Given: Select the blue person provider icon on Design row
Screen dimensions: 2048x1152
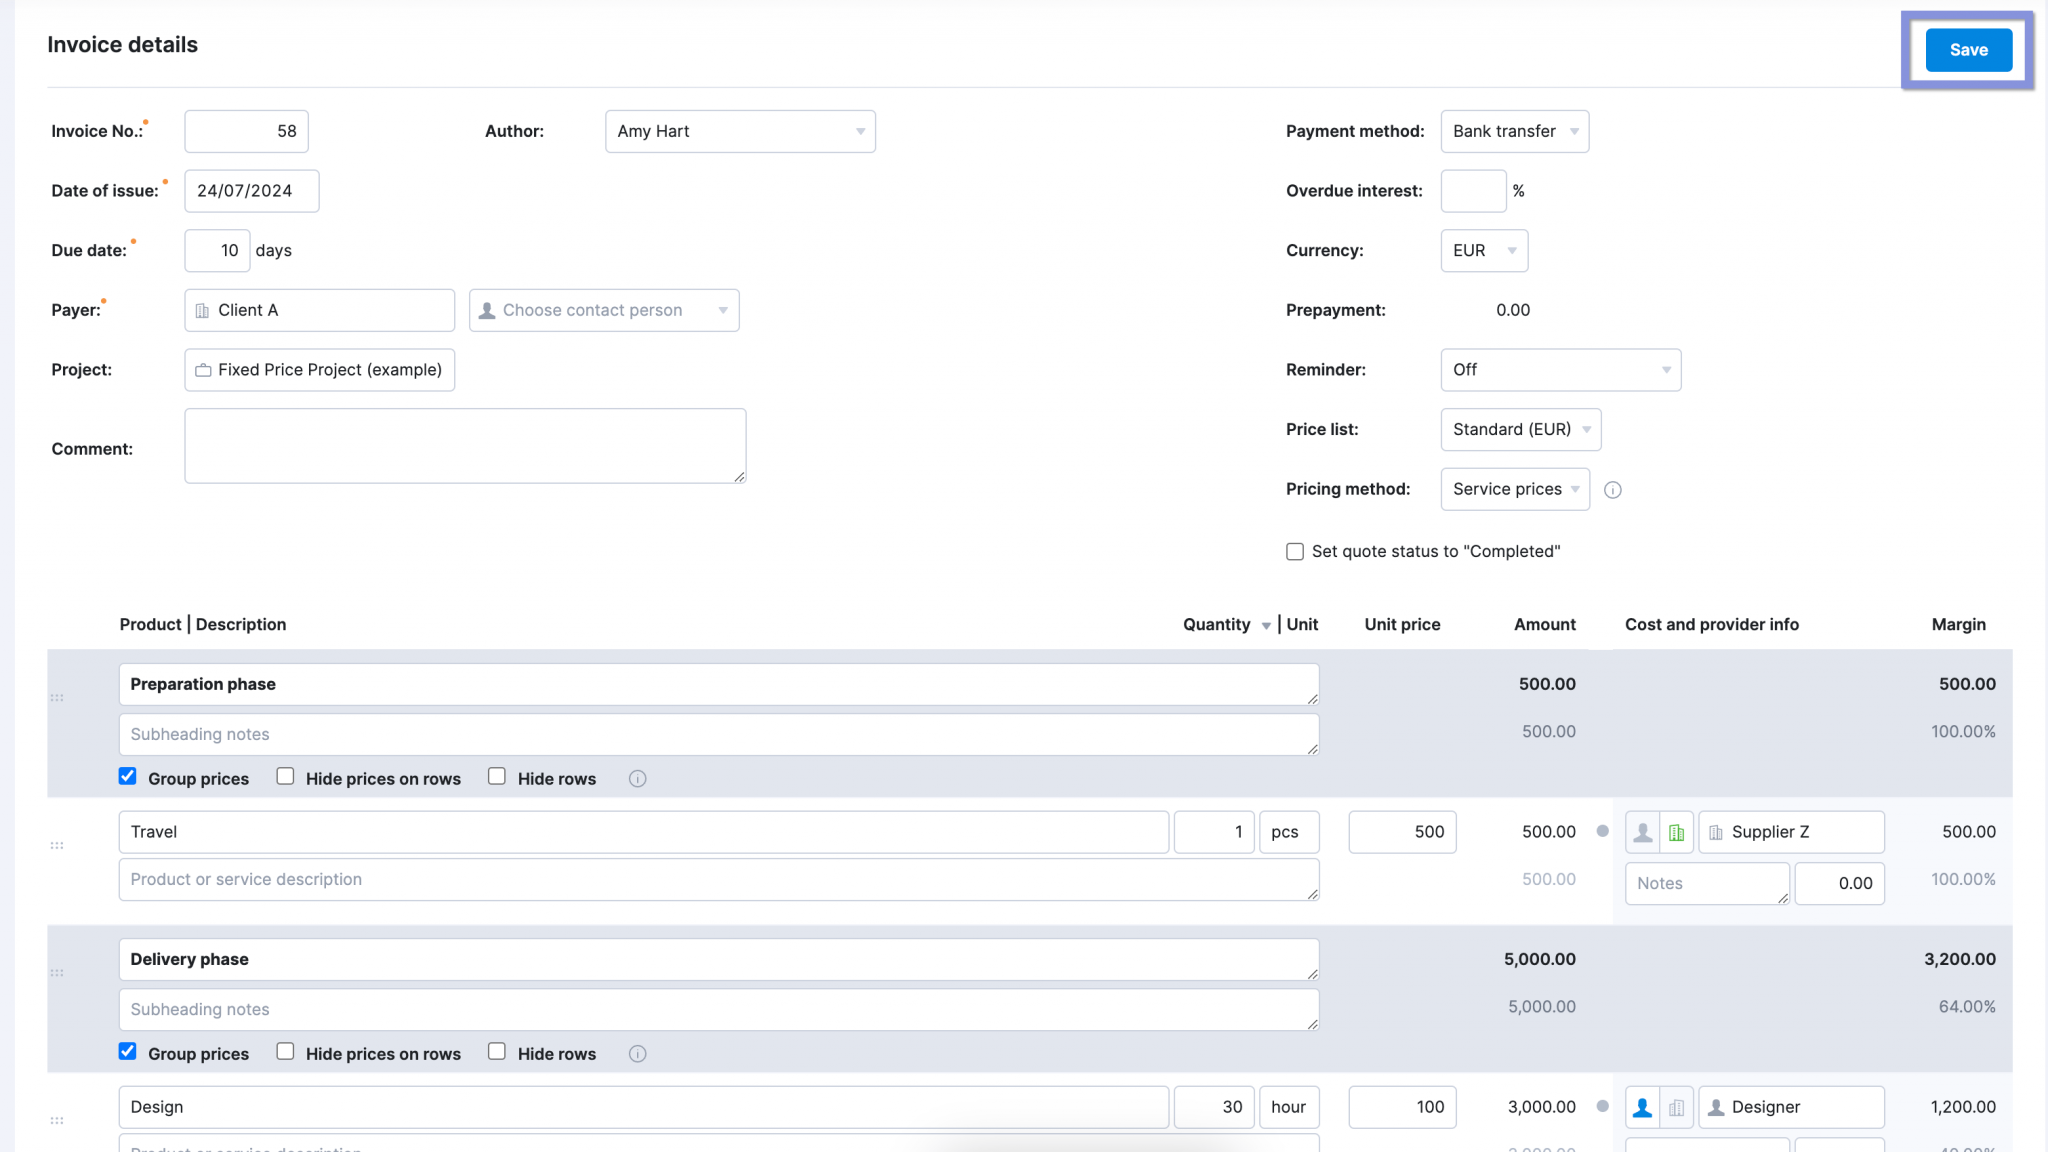Looking at the screenshot, I should (1642, 1106).
